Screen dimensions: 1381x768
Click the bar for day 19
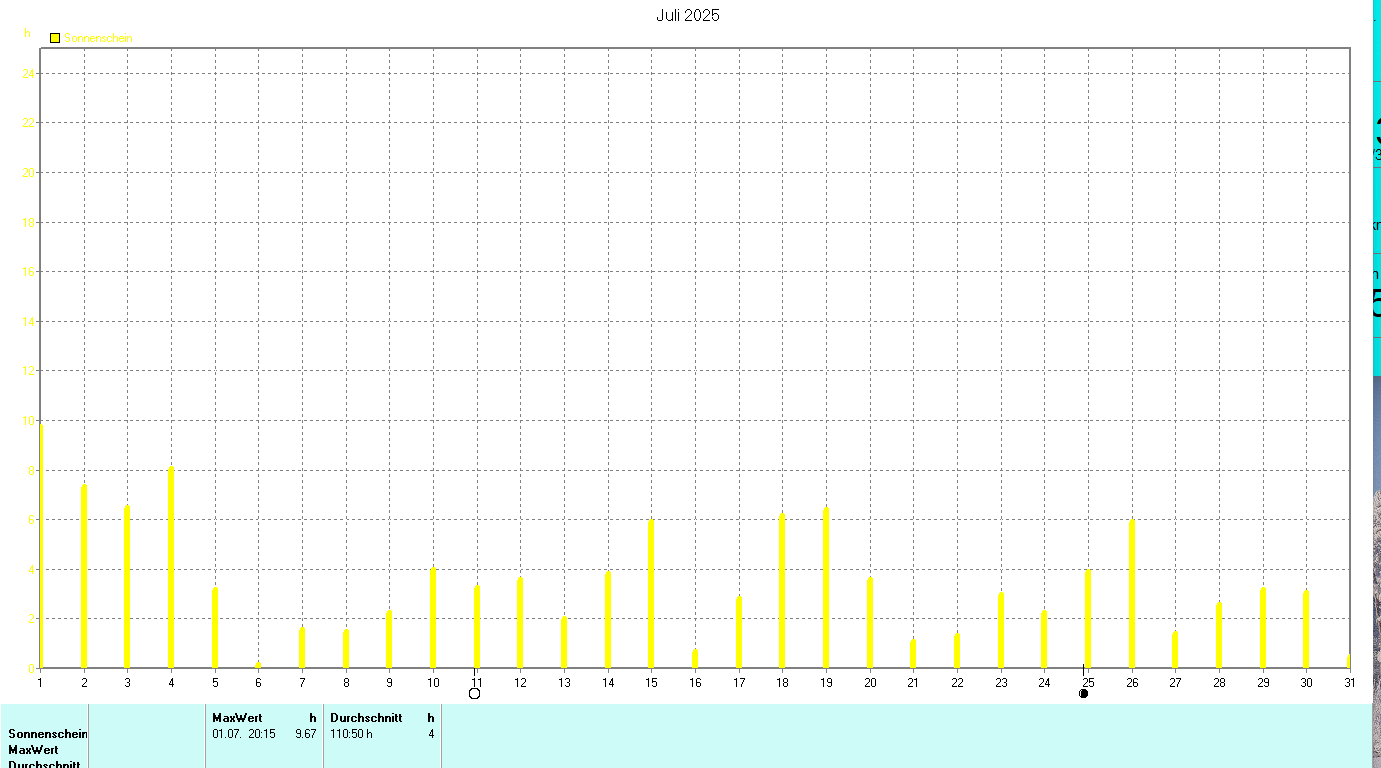pos(826,588)
